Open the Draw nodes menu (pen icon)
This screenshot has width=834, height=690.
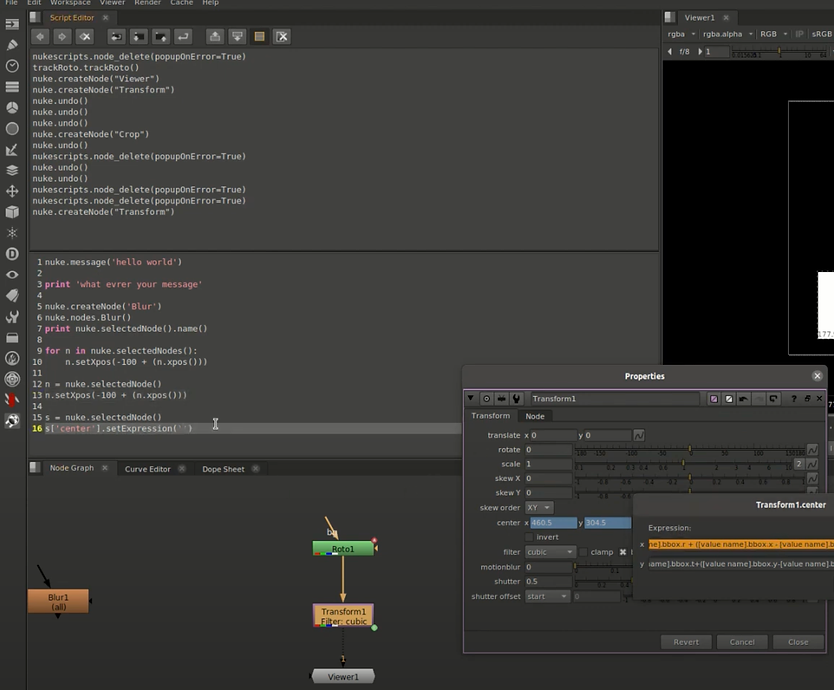[x=12, y=45]
